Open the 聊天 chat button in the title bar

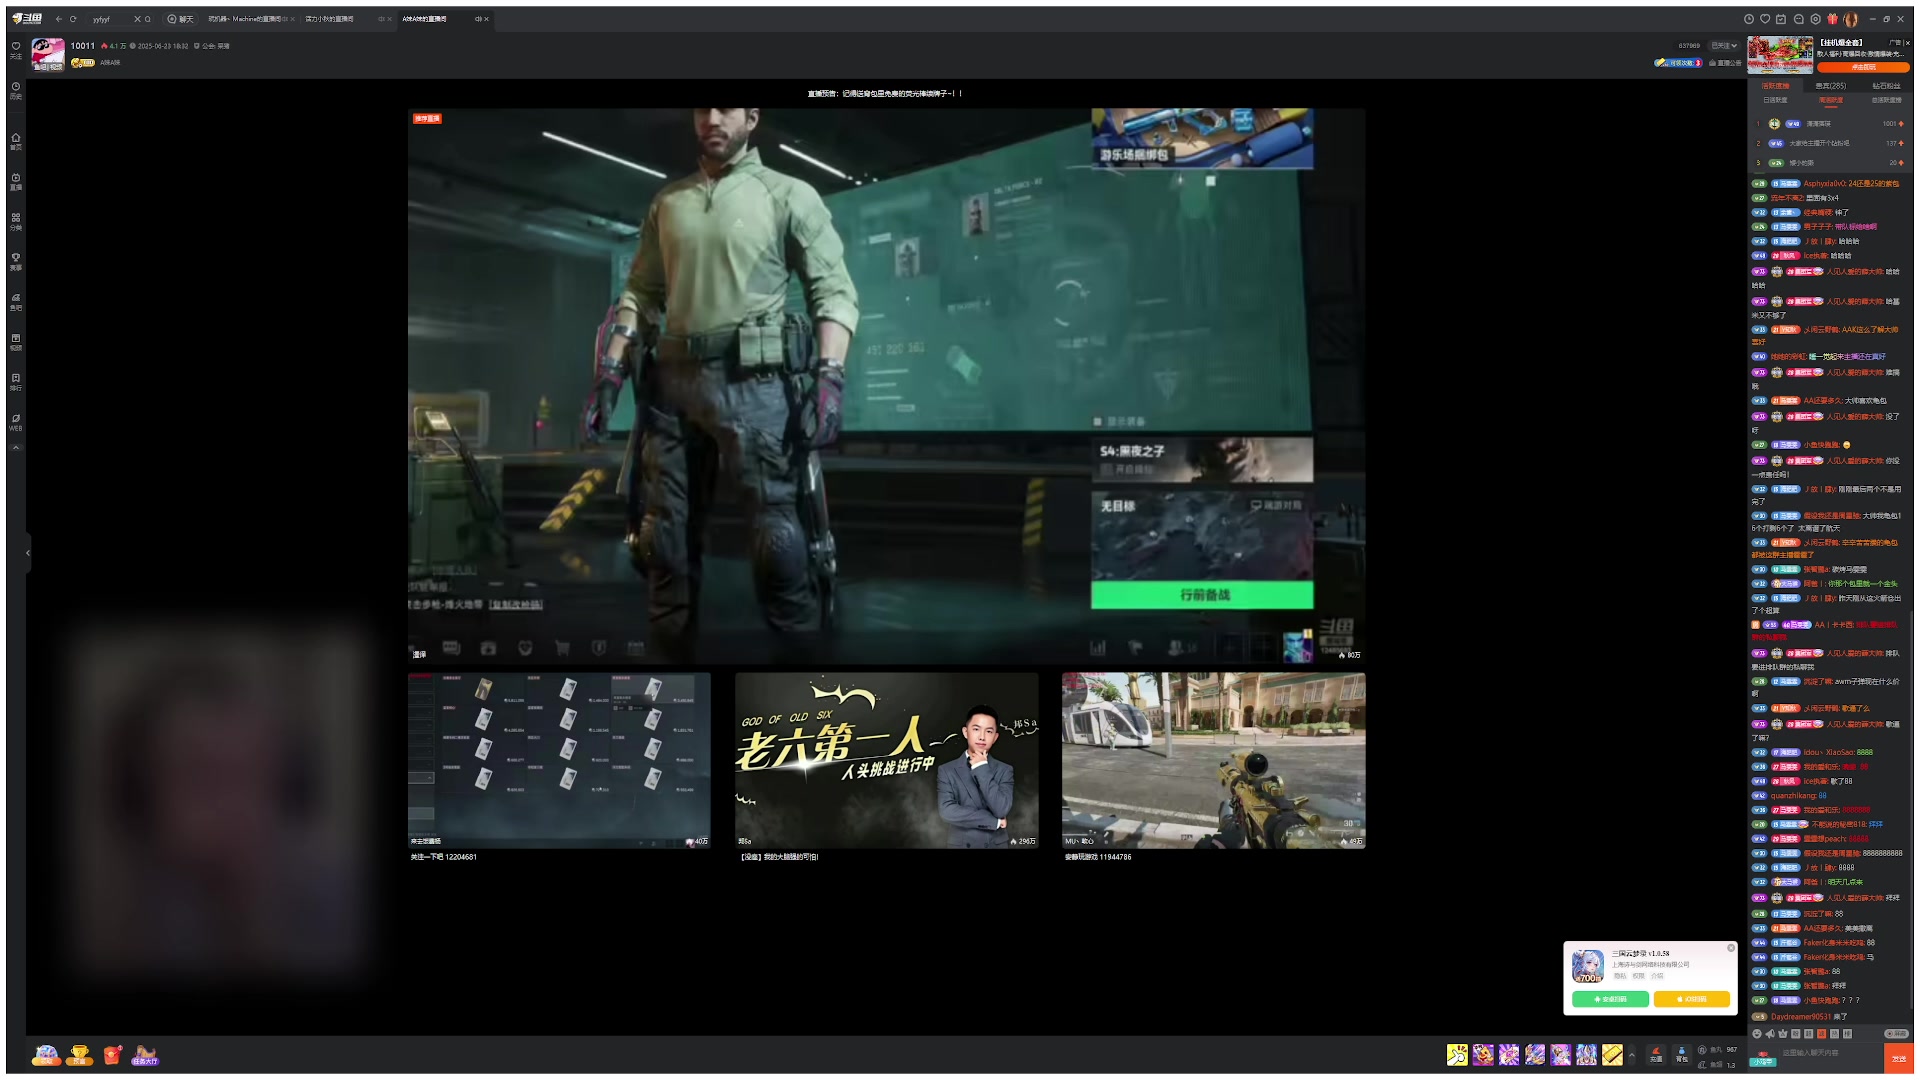tap(180, 19)
